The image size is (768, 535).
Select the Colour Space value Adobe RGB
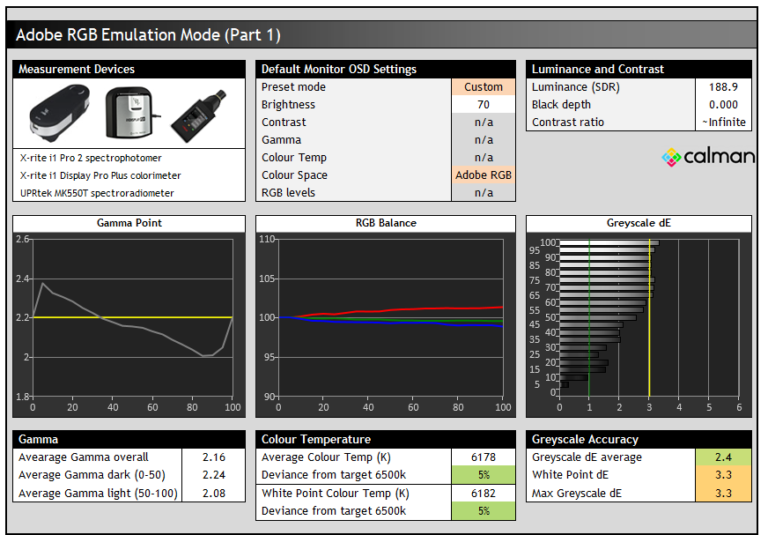click(x=483, y=175)
